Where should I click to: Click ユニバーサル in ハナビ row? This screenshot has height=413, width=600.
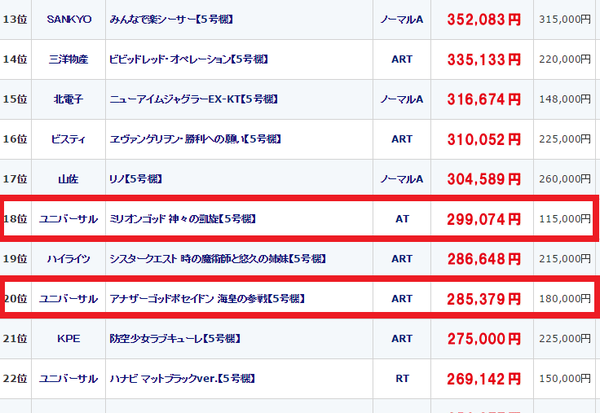click(x=68, y=379)
